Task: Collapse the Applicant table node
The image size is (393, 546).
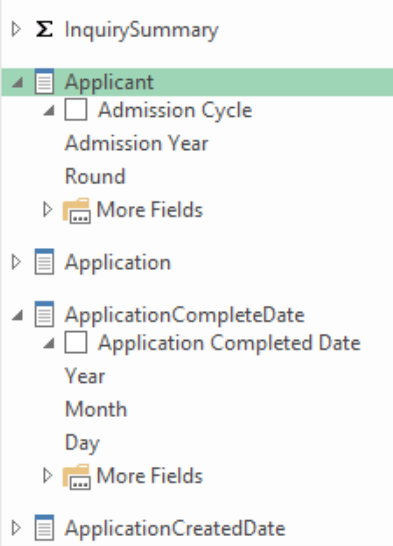Action: [17, 83]
